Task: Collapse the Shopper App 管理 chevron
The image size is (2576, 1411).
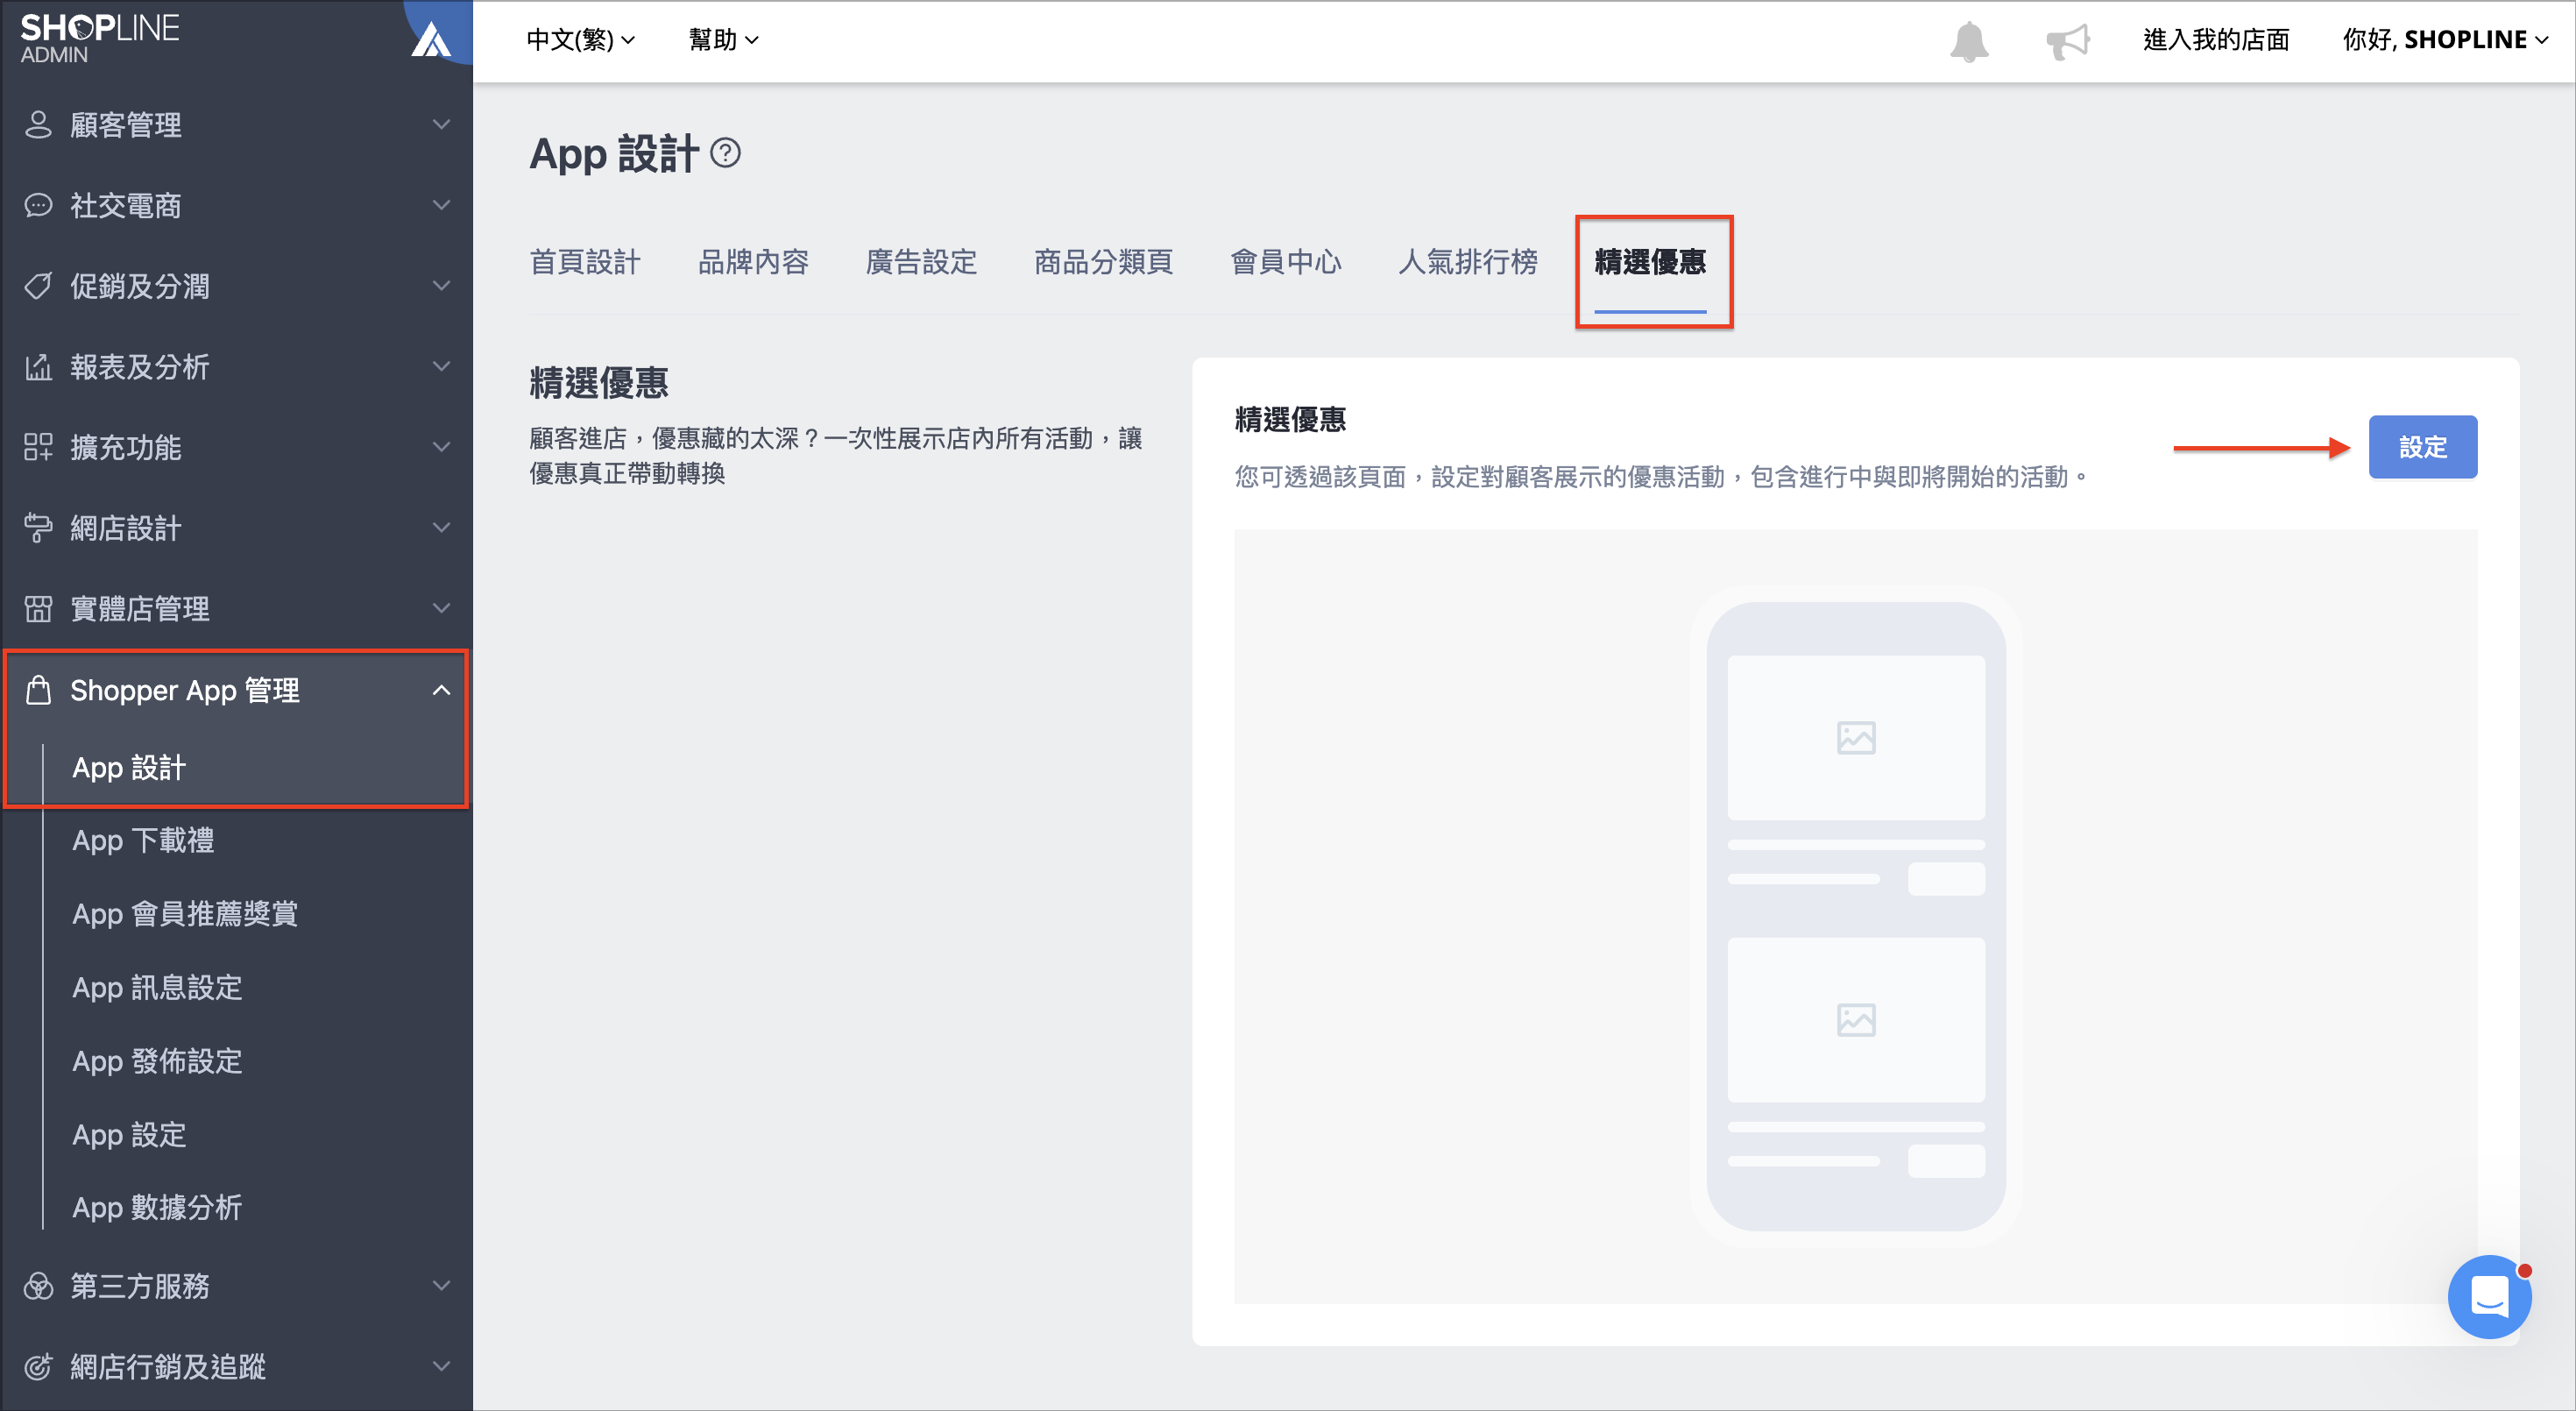Action: point(441,690)
